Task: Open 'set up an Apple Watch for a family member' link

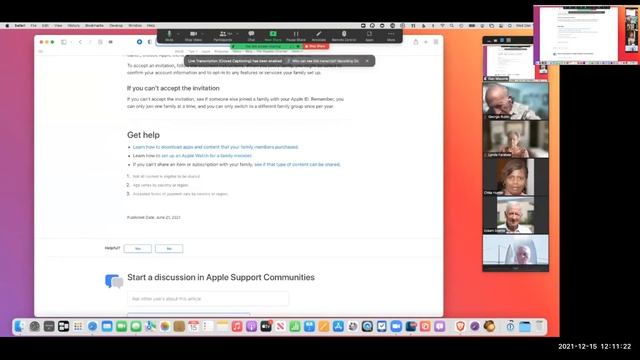Action: [207, 156]
